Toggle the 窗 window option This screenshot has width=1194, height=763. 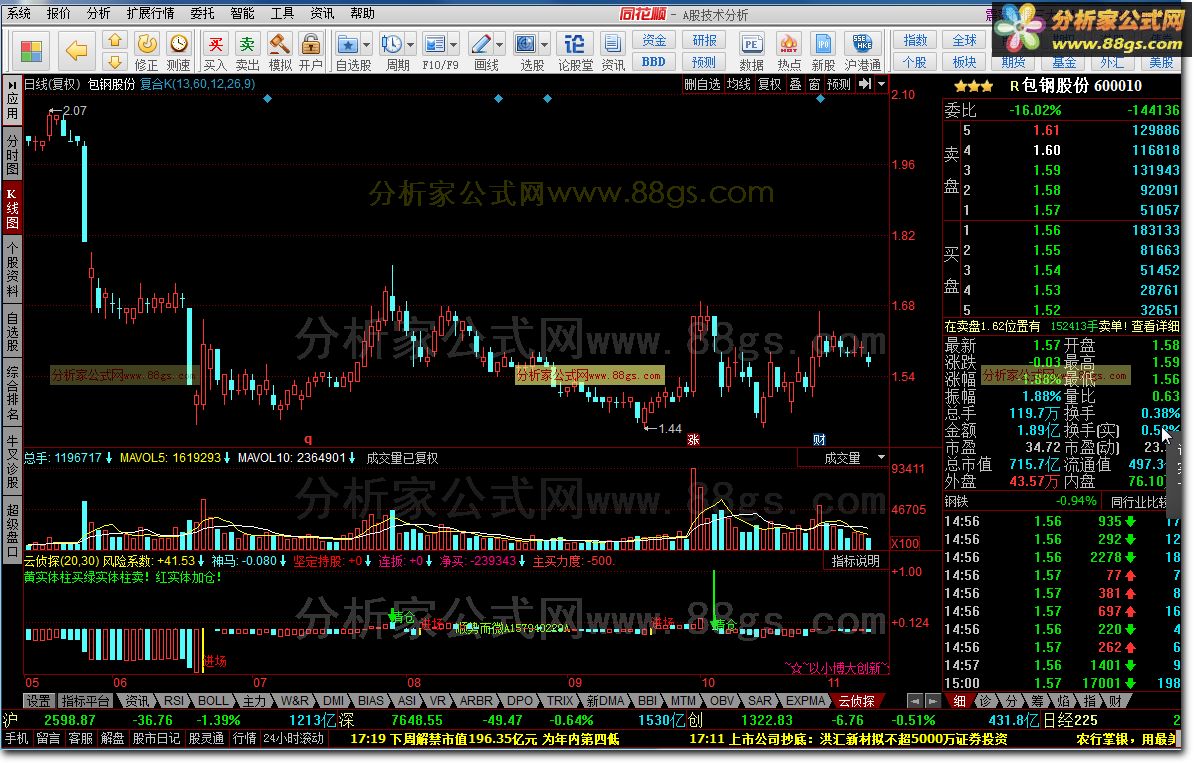pyautogui.click(x=815, y=84)
